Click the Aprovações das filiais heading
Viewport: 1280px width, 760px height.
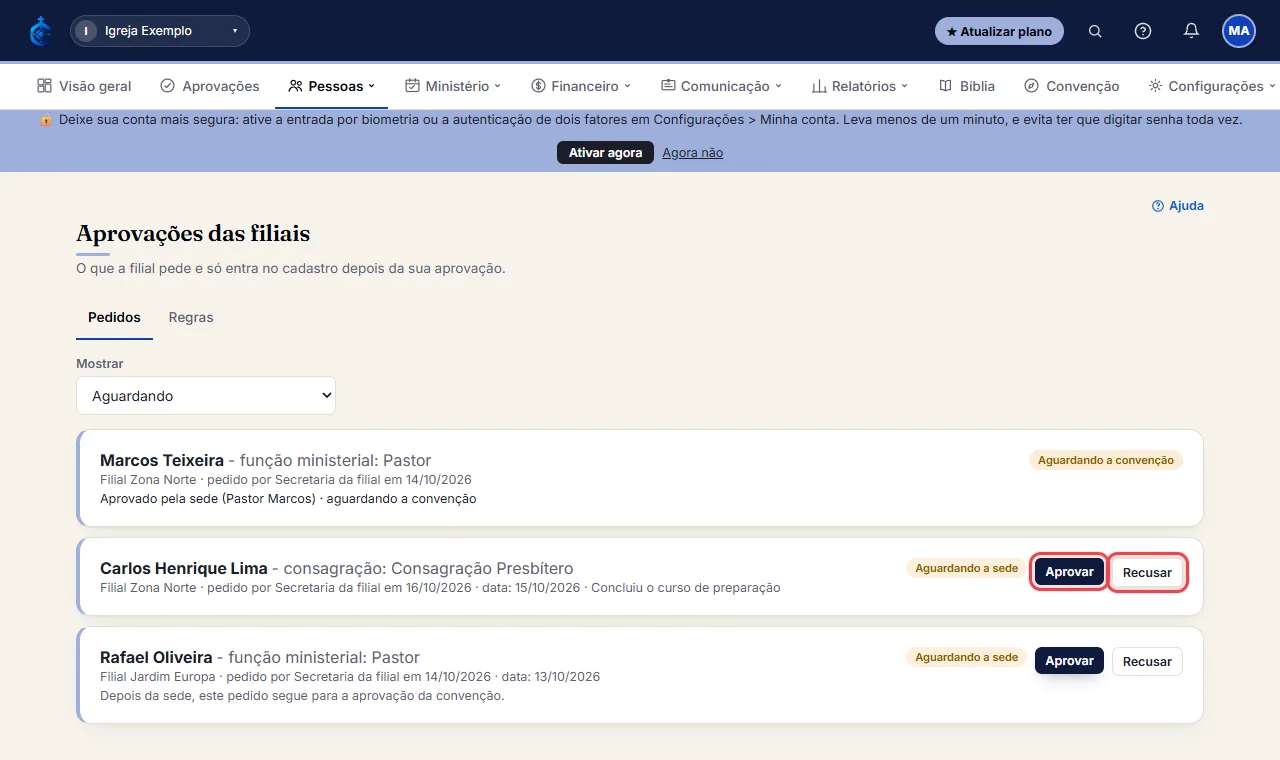pyautogui.click(x=193, y=234)
